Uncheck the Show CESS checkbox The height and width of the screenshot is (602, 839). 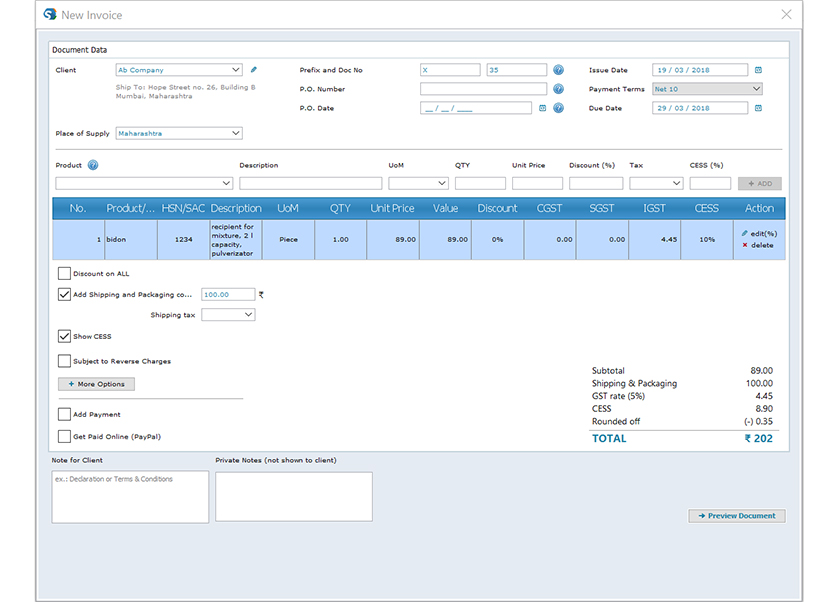pyautogui.click(x=65, y=336)
